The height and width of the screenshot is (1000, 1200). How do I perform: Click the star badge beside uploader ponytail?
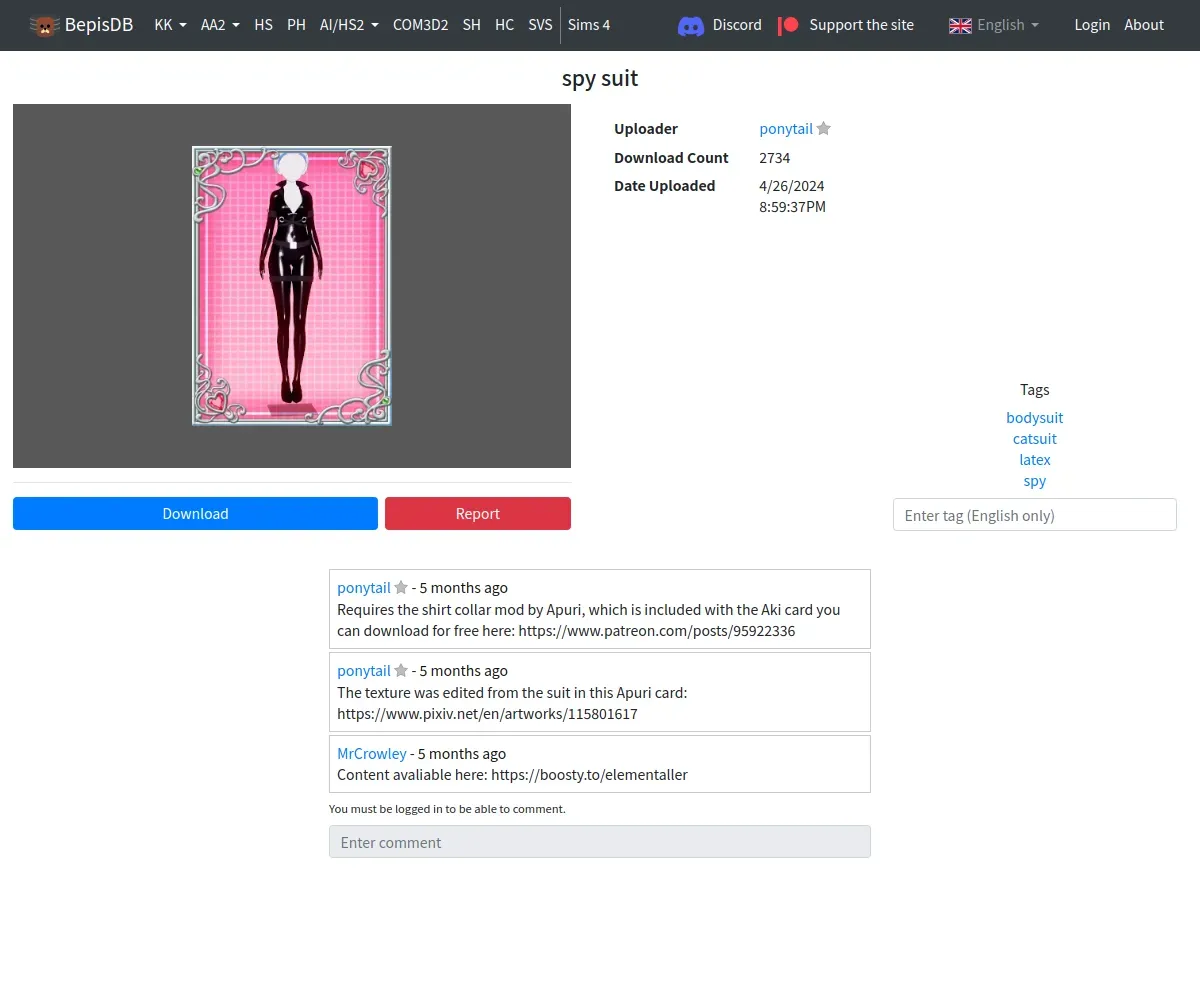[x=824, y=128]
